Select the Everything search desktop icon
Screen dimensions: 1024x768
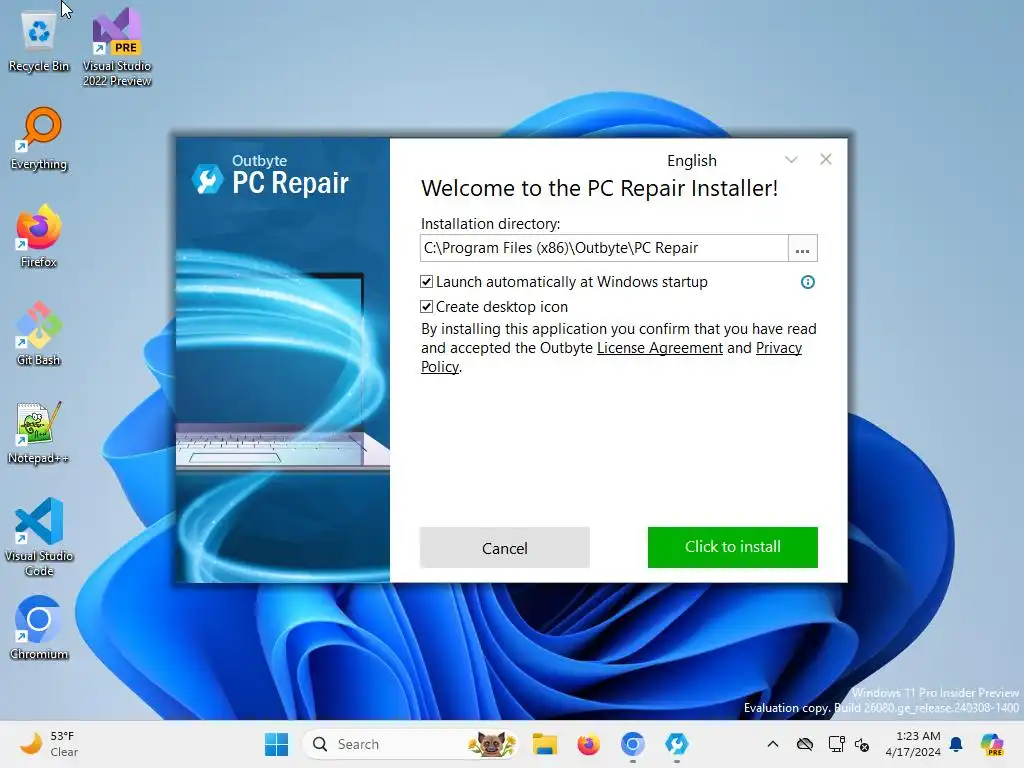coord(39,138)
